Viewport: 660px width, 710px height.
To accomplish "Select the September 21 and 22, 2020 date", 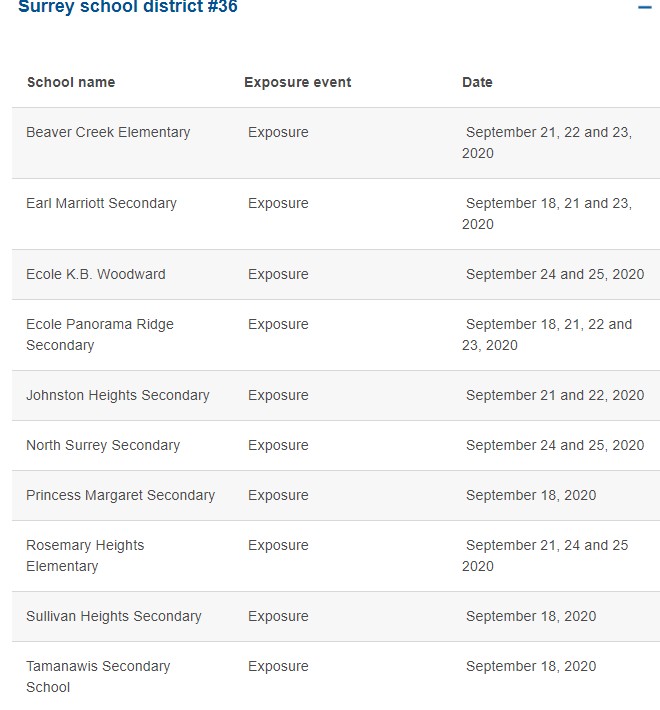I will coord(555,395).
